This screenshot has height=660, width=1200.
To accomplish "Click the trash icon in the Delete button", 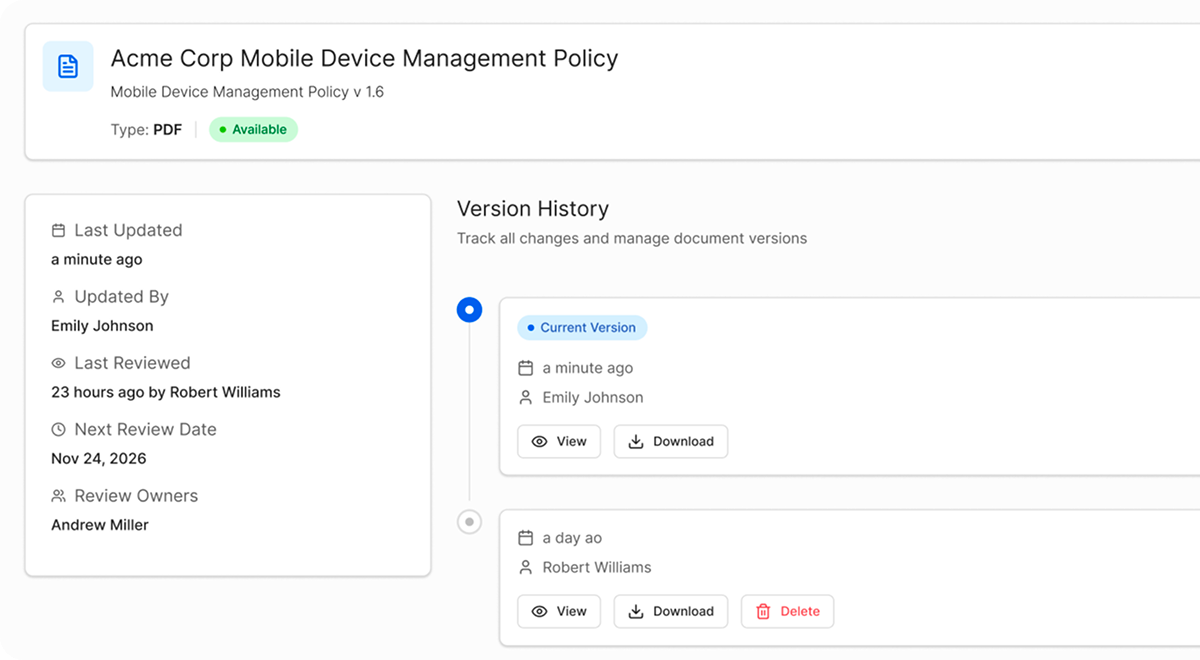I will tap(763, 611).
